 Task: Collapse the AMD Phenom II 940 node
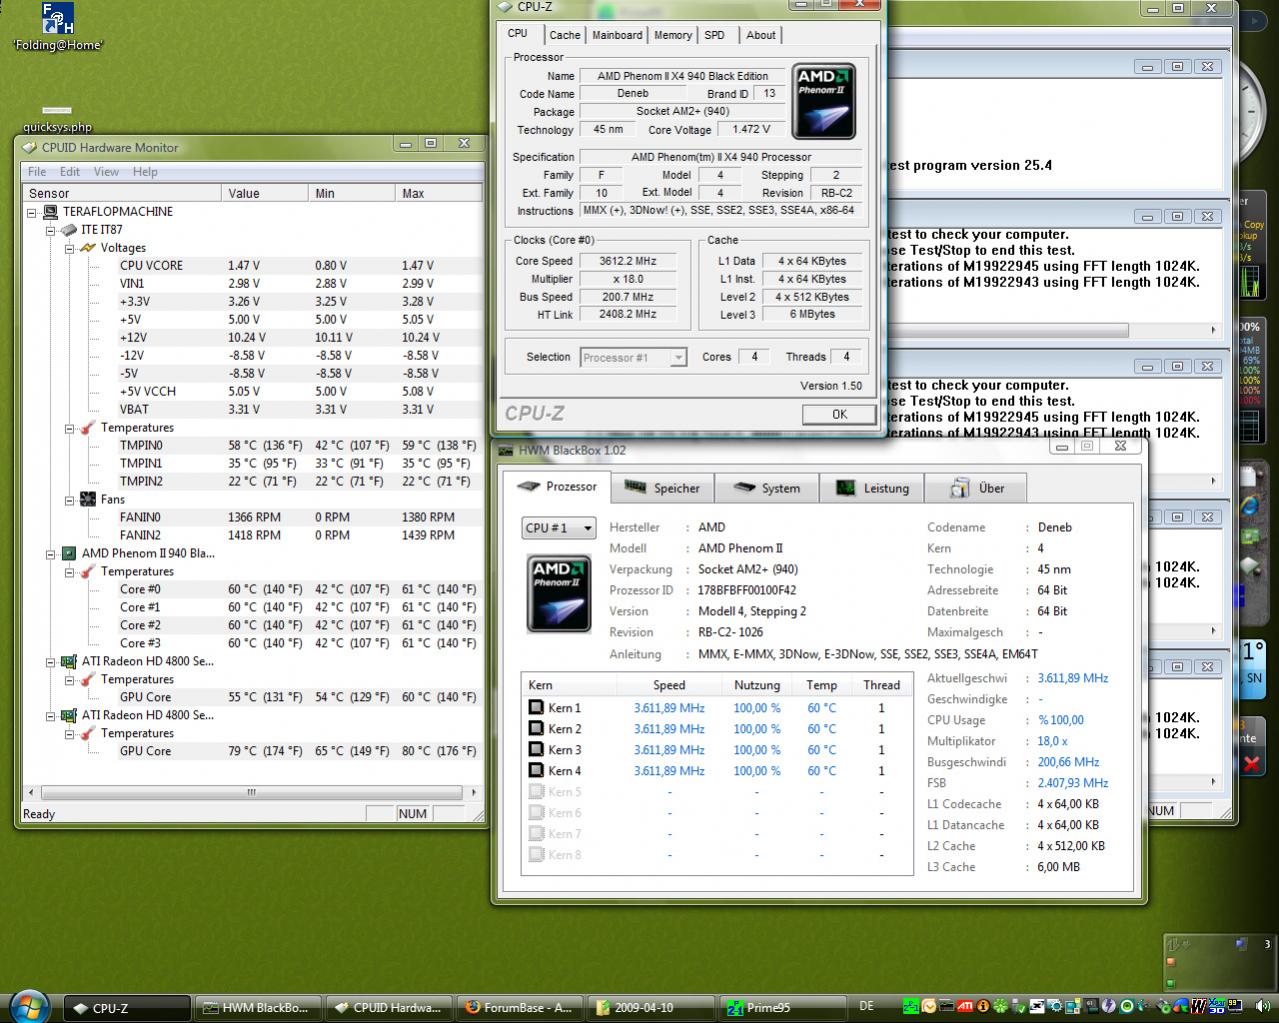[x=51, y=554]
